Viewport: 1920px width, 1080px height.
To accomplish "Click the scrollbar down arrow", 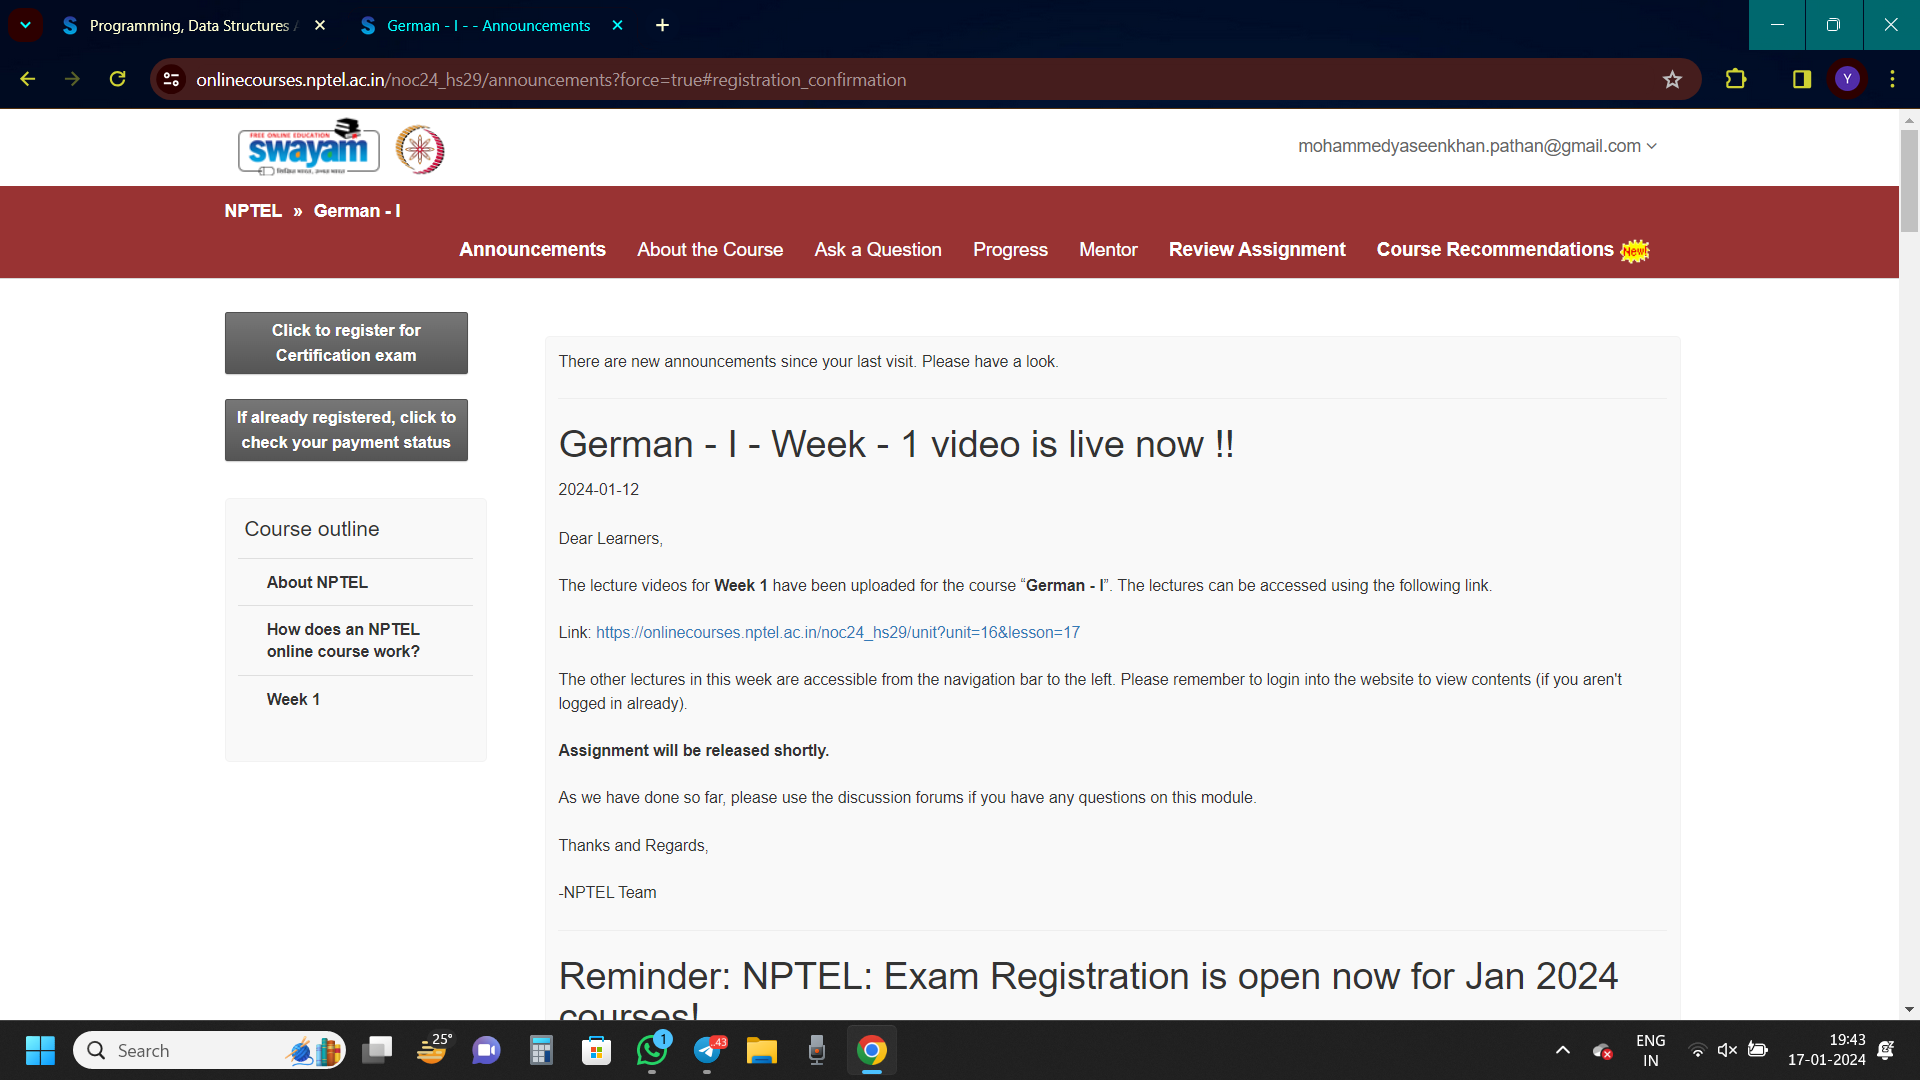I will pyautogui.click(x=1909, y=1010).
